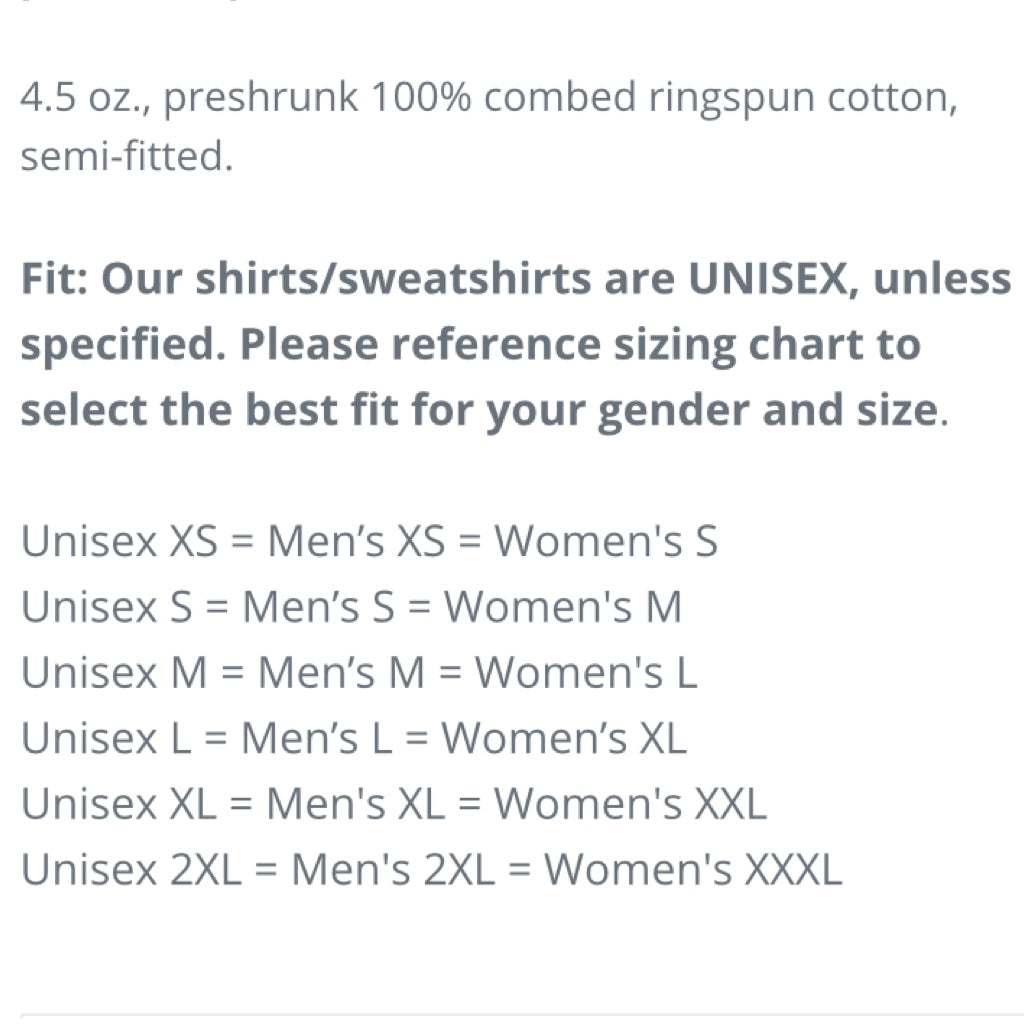Select the "Unisex S = Men's S" sizing line
Screen dimensions: 1024x1024
(351, 607)
